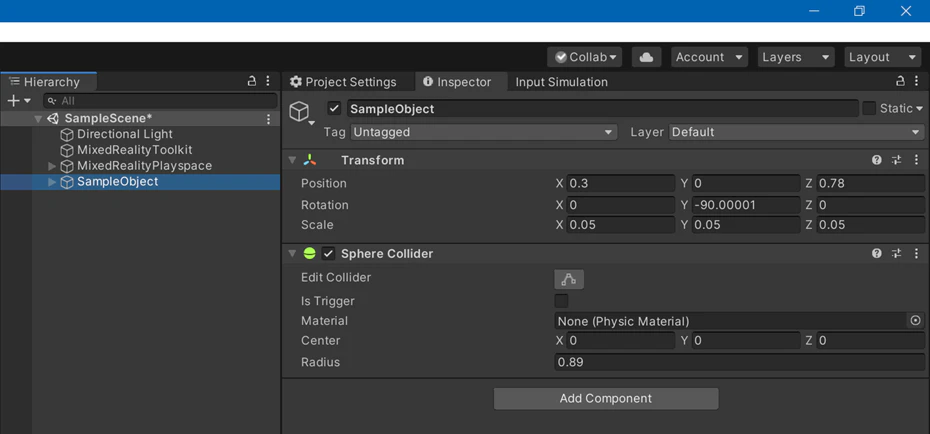Image resolution: width=930 pixels, height=434 pixels.
Task: Click the Transform component icon
Action: 310,160
